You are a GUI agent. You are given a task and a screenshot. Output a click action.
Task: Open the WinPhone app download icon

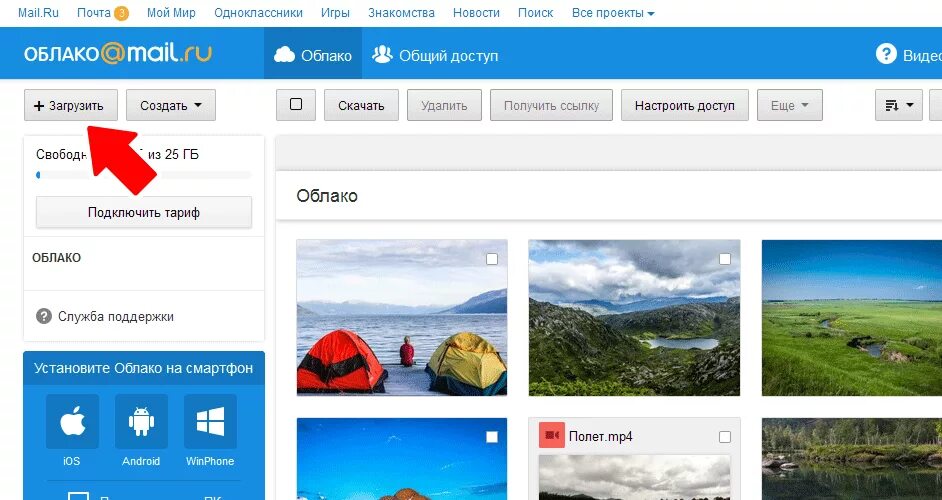(x=210, y=421)
